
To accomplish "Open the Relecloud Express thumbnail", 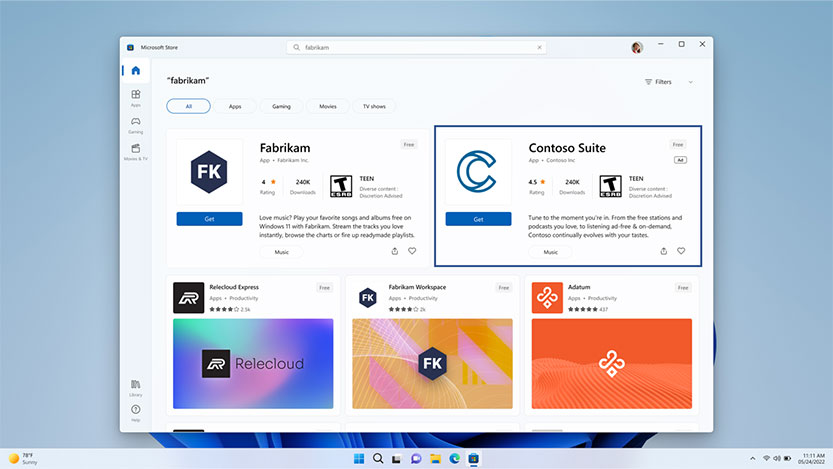I will (x=252, y=364).
